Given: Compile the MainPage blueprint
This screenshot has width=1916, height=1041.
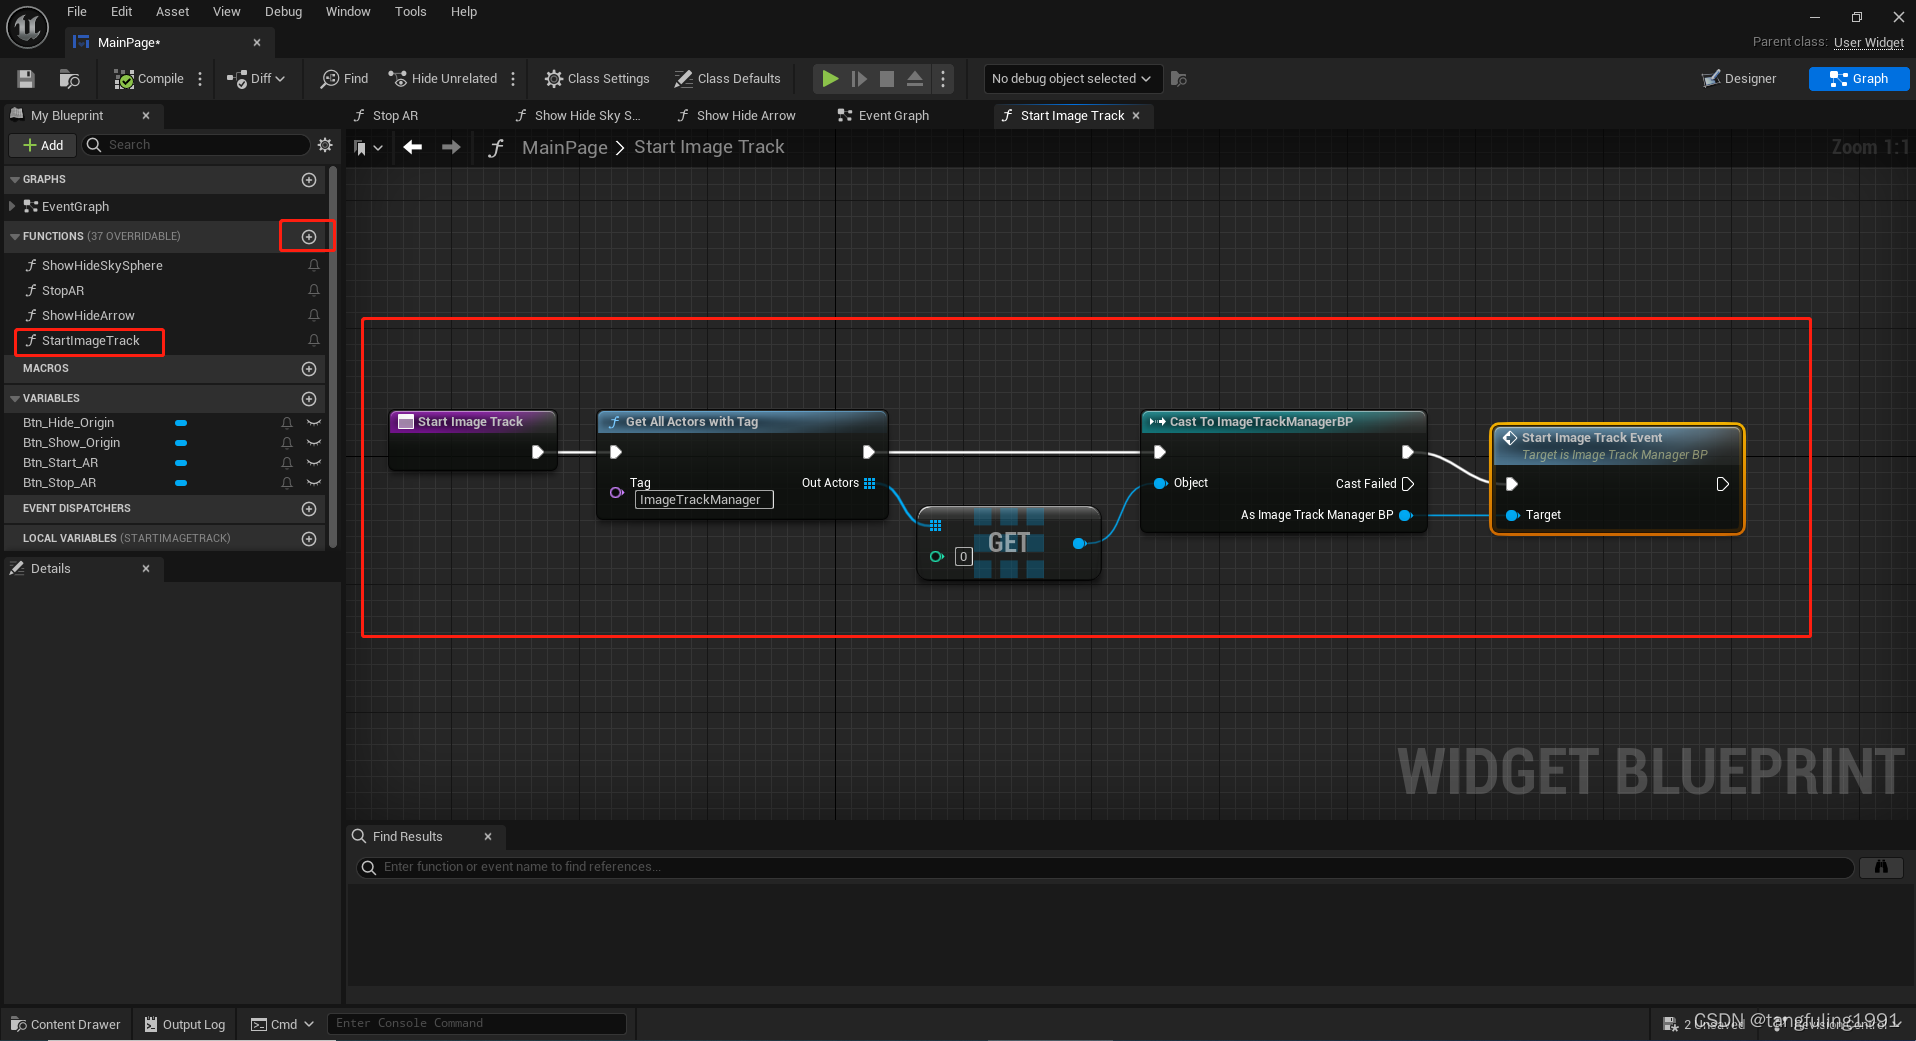Looking at the screenshot, I should click(149, 79).
